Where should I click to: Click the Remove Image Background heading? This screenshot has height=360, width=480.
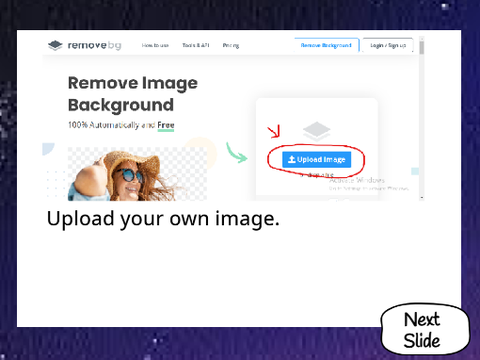(133, 94)
